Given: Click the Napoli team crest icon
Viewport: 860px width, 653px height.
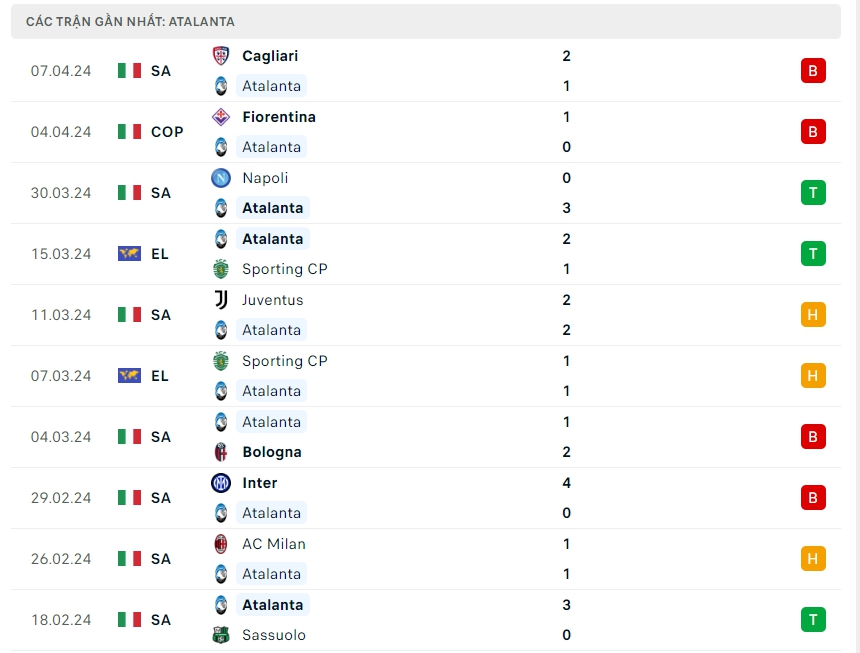Looking at the screenshot, I should (221, 178).
